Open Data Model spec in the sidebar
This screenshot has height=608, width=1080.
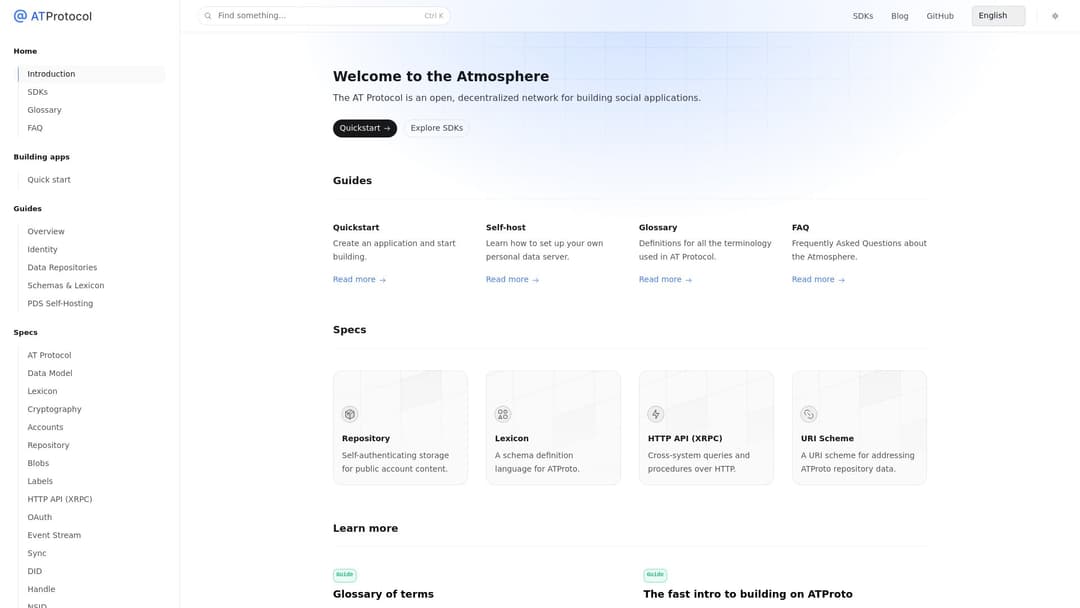(50, 373)
